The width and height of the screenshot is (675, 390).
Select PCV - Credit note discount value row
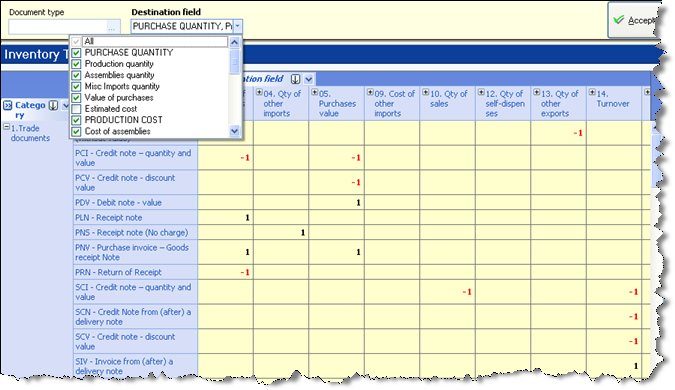click(136, 183)
